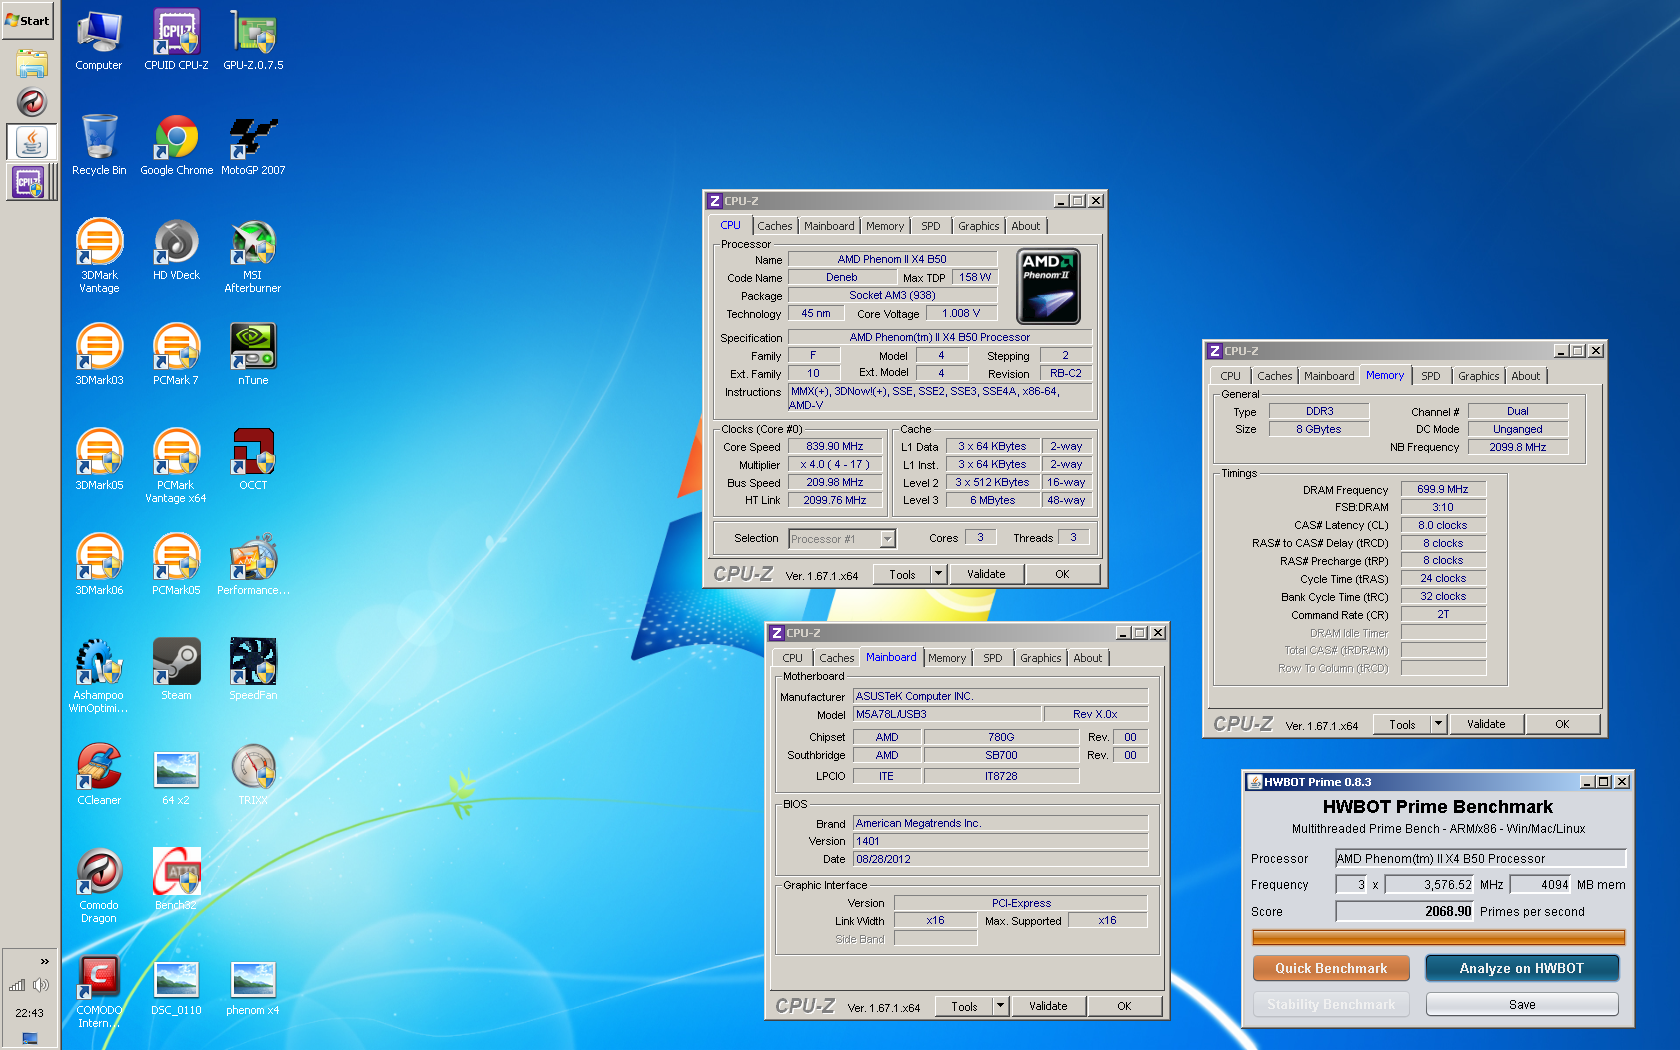The height and width of the screenshot is (1050, 1680).
Task: Open the DSC_0110 image file
Action: (176, 985)
